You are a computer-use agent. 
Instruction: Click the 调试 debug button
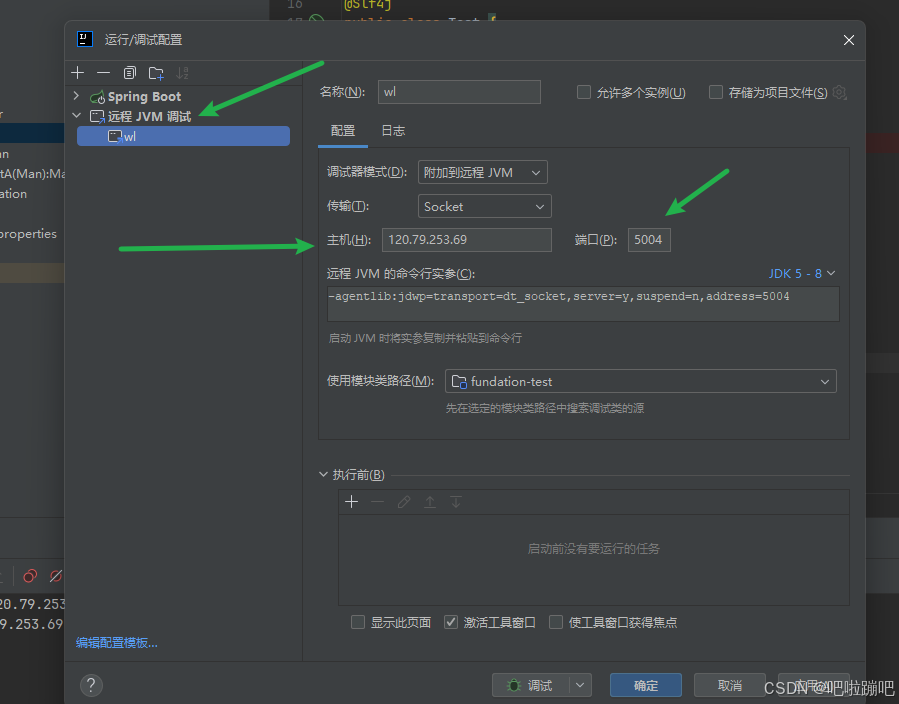pos(530,685)
